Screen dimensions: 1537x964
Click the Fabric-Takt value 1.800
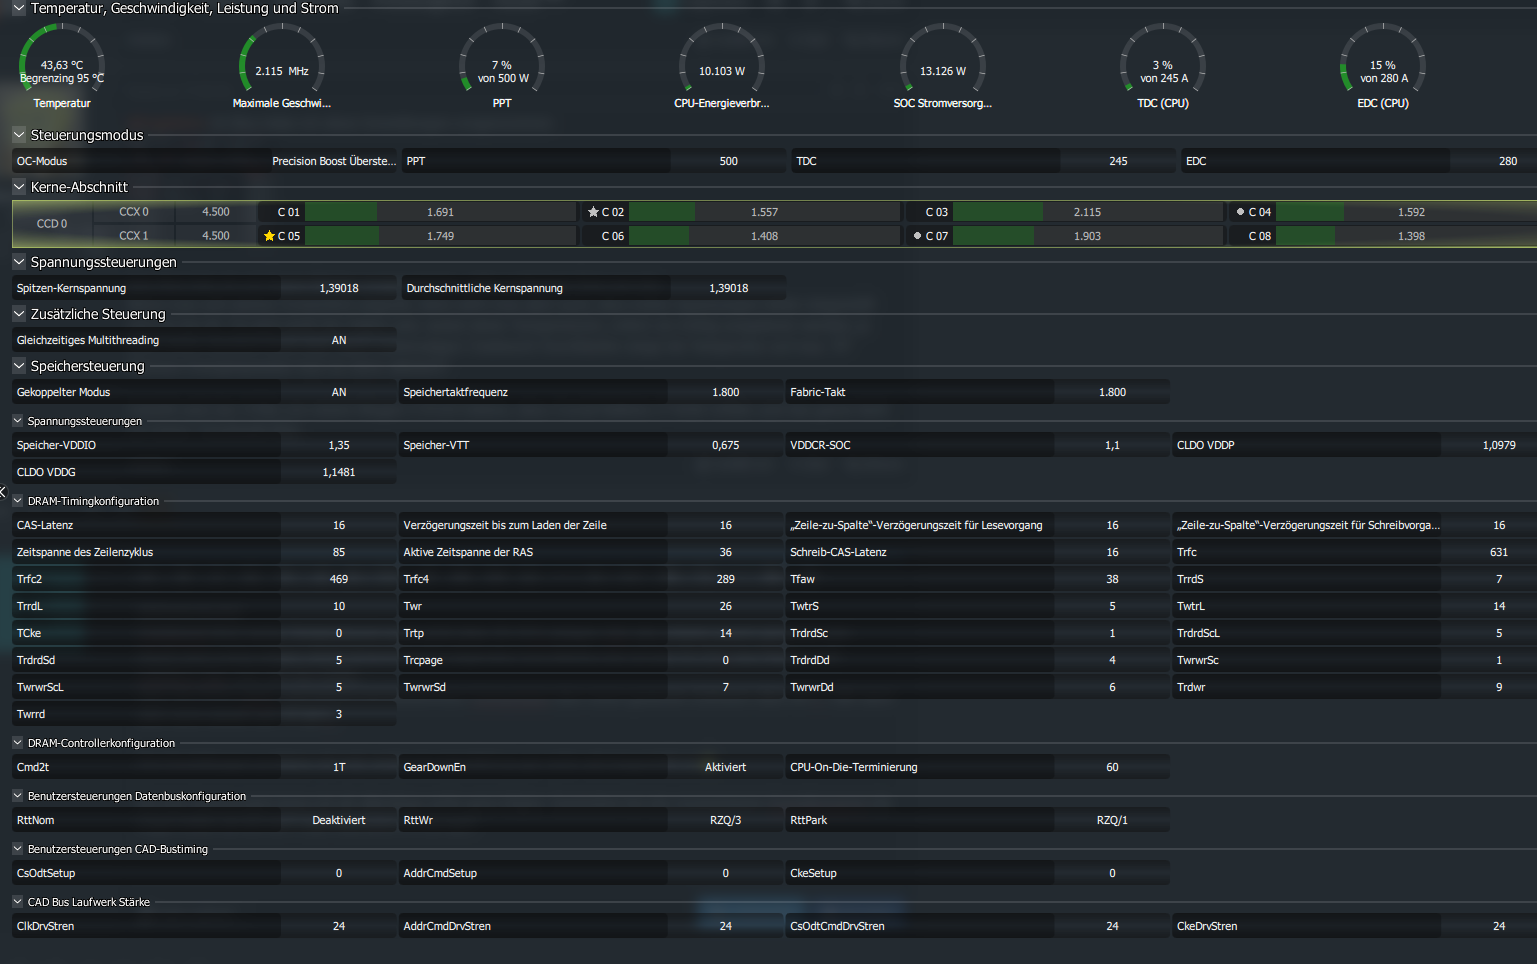click(1112, 392)
